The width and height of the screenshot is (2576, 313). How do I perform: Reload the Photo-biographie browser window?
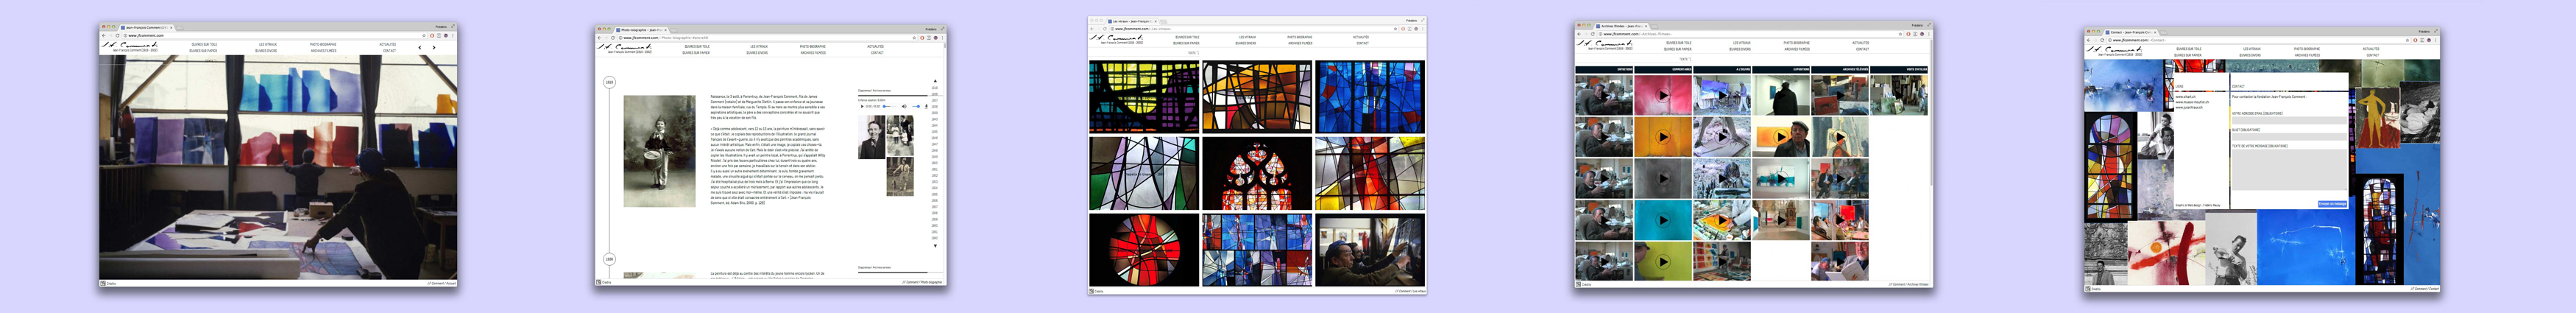click(613, 38)
